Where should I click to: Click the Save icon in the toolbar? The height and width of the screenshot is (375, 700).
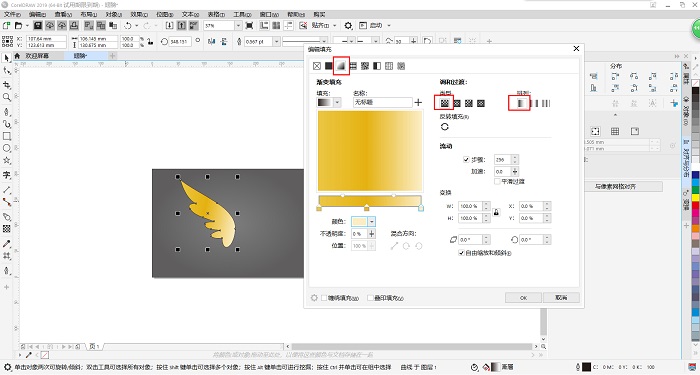pos(38,26)
